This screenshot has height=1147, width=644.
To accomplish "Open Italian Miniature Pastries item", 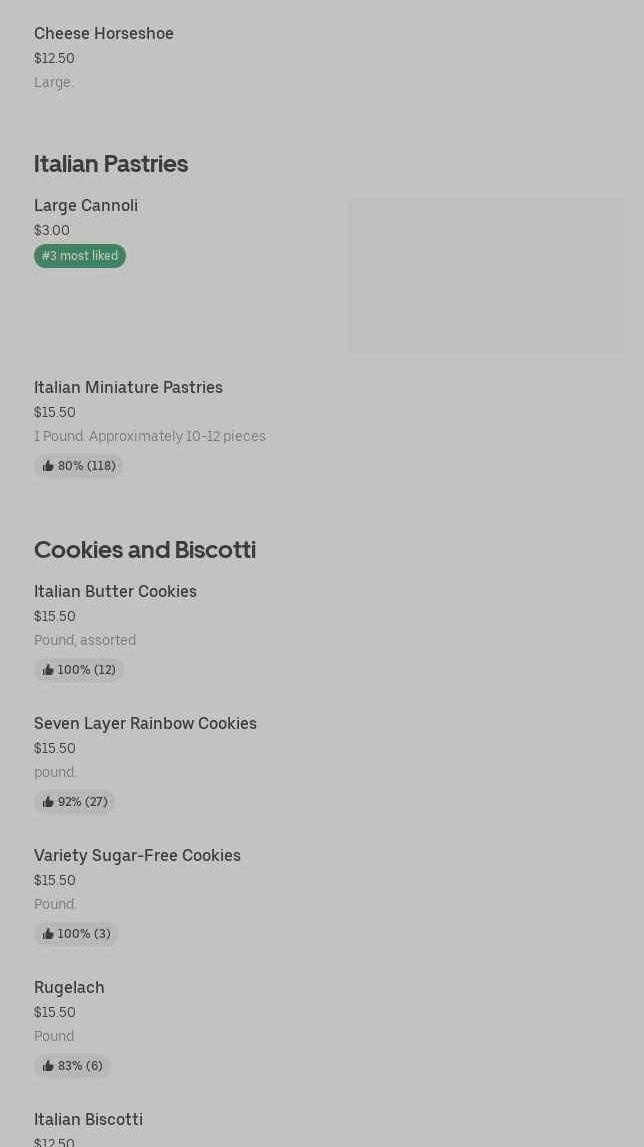I will click(128, 387).
